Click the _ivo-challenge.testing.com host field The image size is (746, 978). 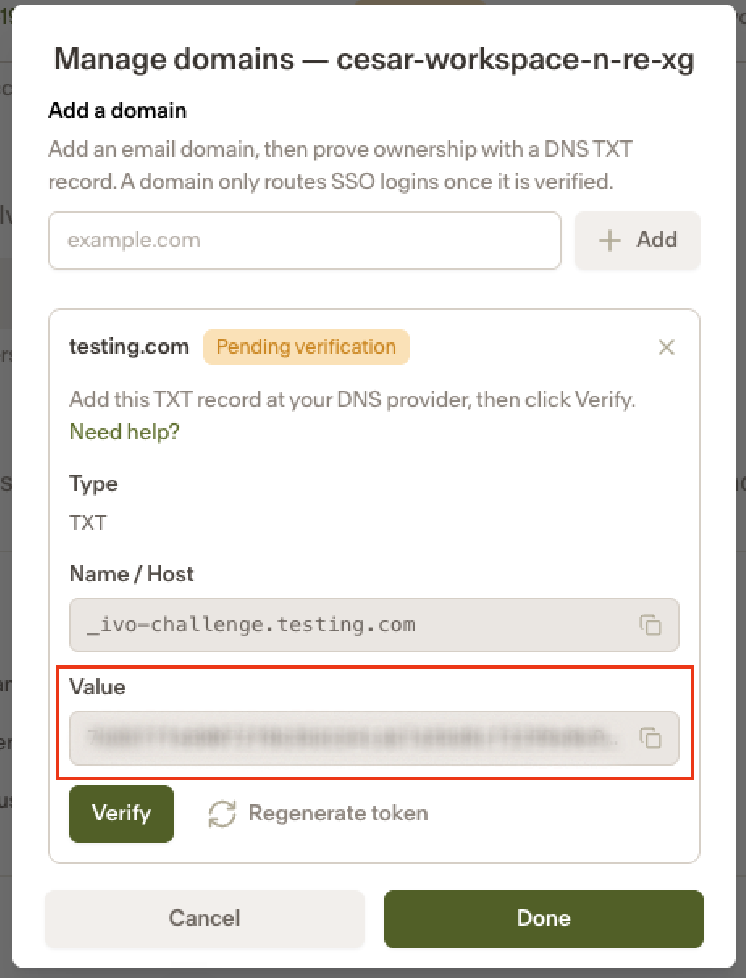[x=374, y=625]
